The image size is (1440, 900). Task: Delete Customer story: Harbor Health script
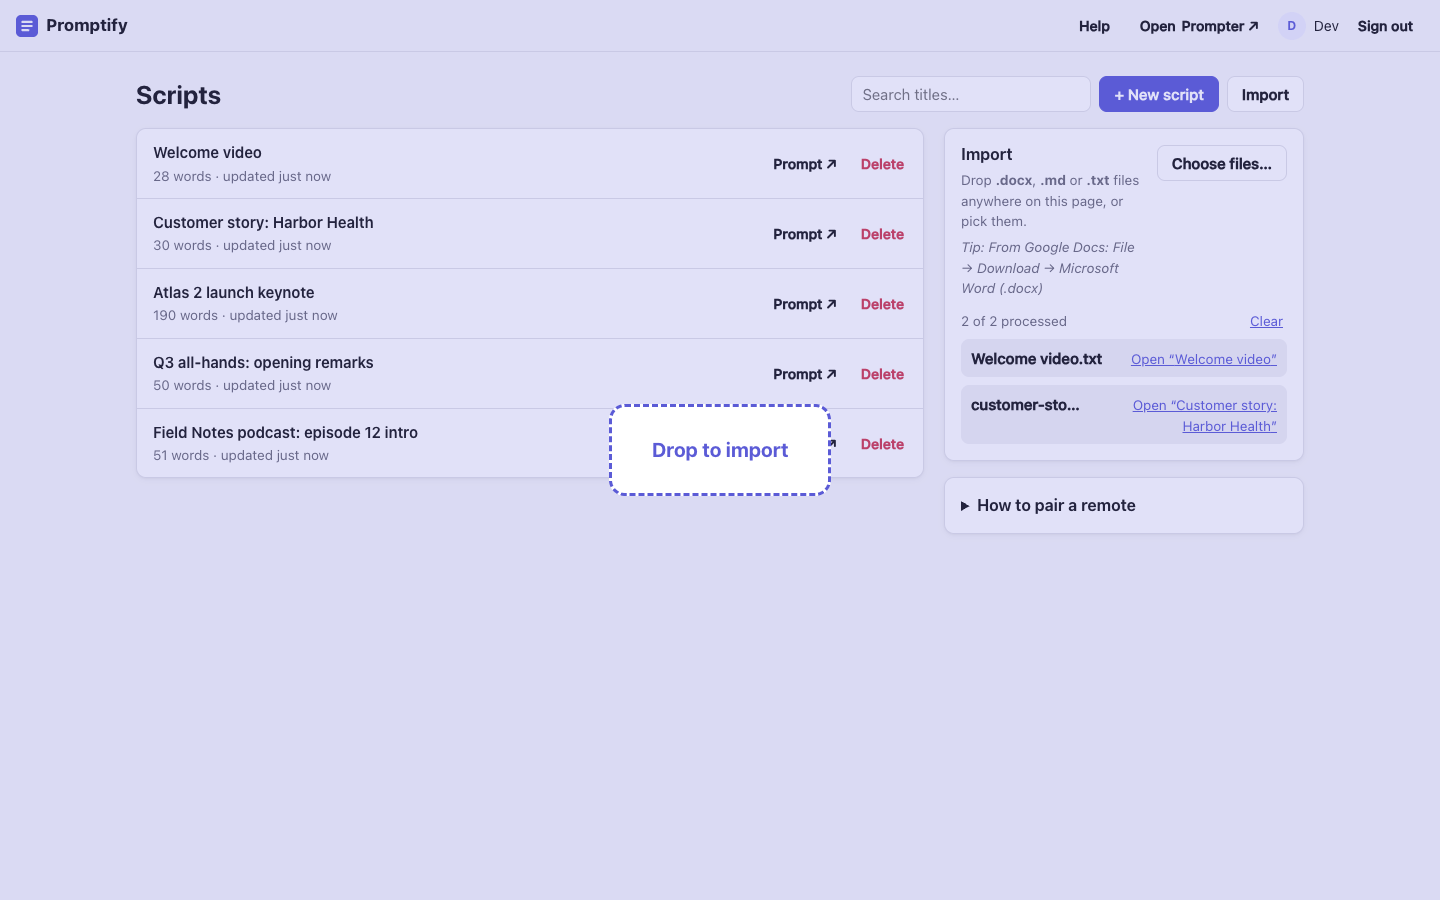point(882,234)
